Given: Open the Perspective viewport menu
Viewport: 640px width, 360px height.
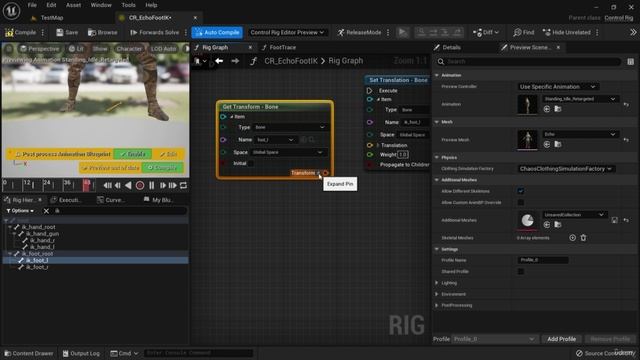Looking at the screenshot, I should coord(40,49).
